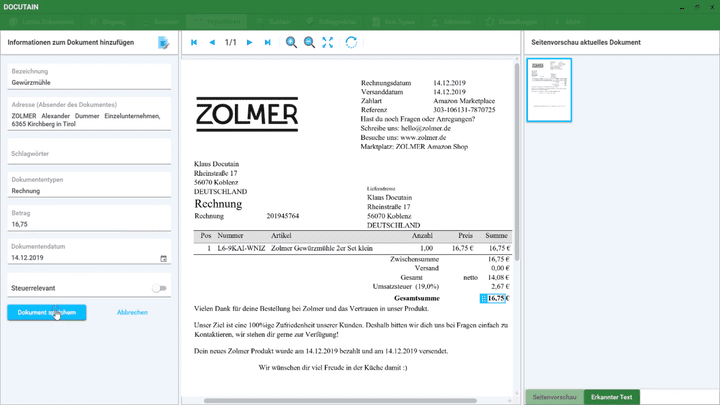The width and height of the screenshot is (720, 405).
Task: Toggle the Steuerrelevant switch
Action: [x=158, y=288]
